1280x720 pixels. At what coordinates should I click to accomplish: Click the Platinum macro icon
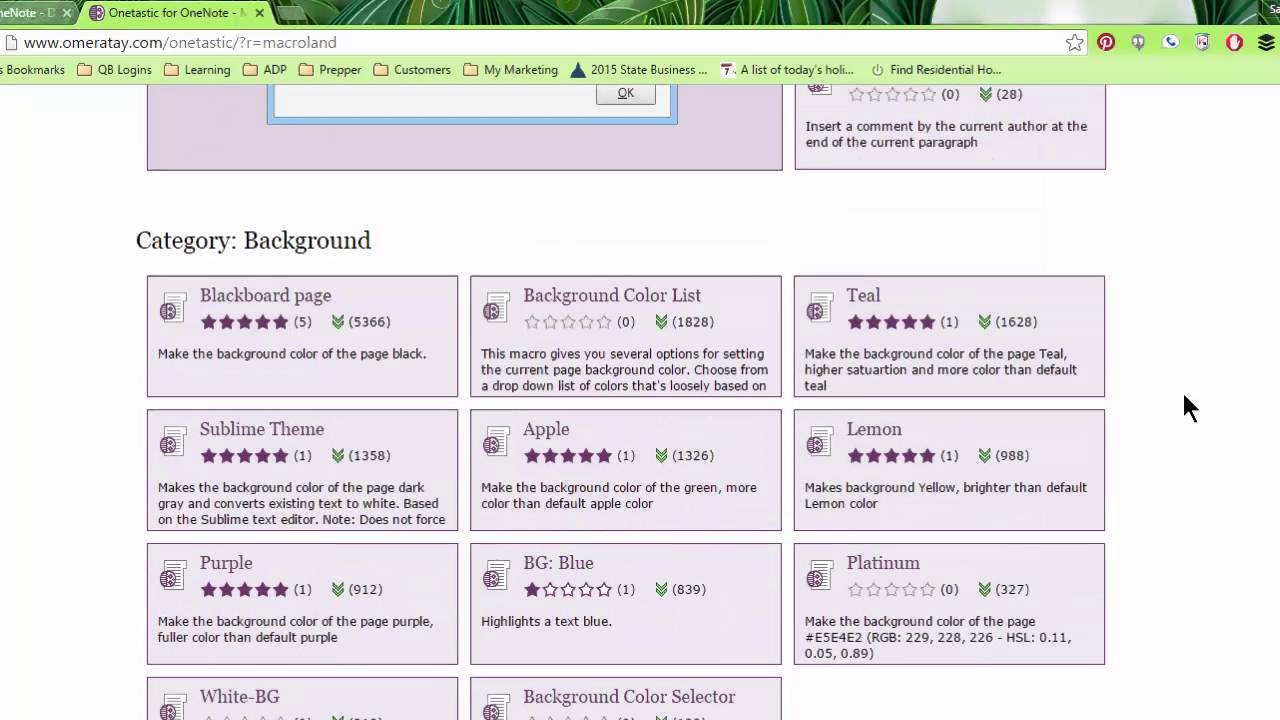[x=820, y=576]
